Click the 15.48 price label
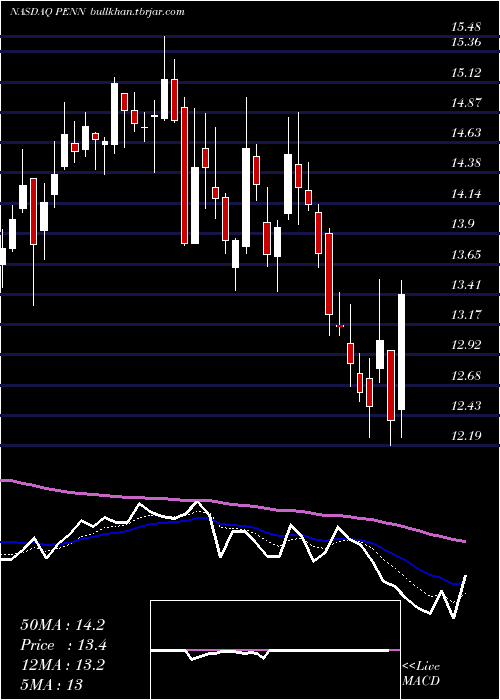Image resolution: width=500 pixels, height=700 pixels. click(x=466, y=27)
